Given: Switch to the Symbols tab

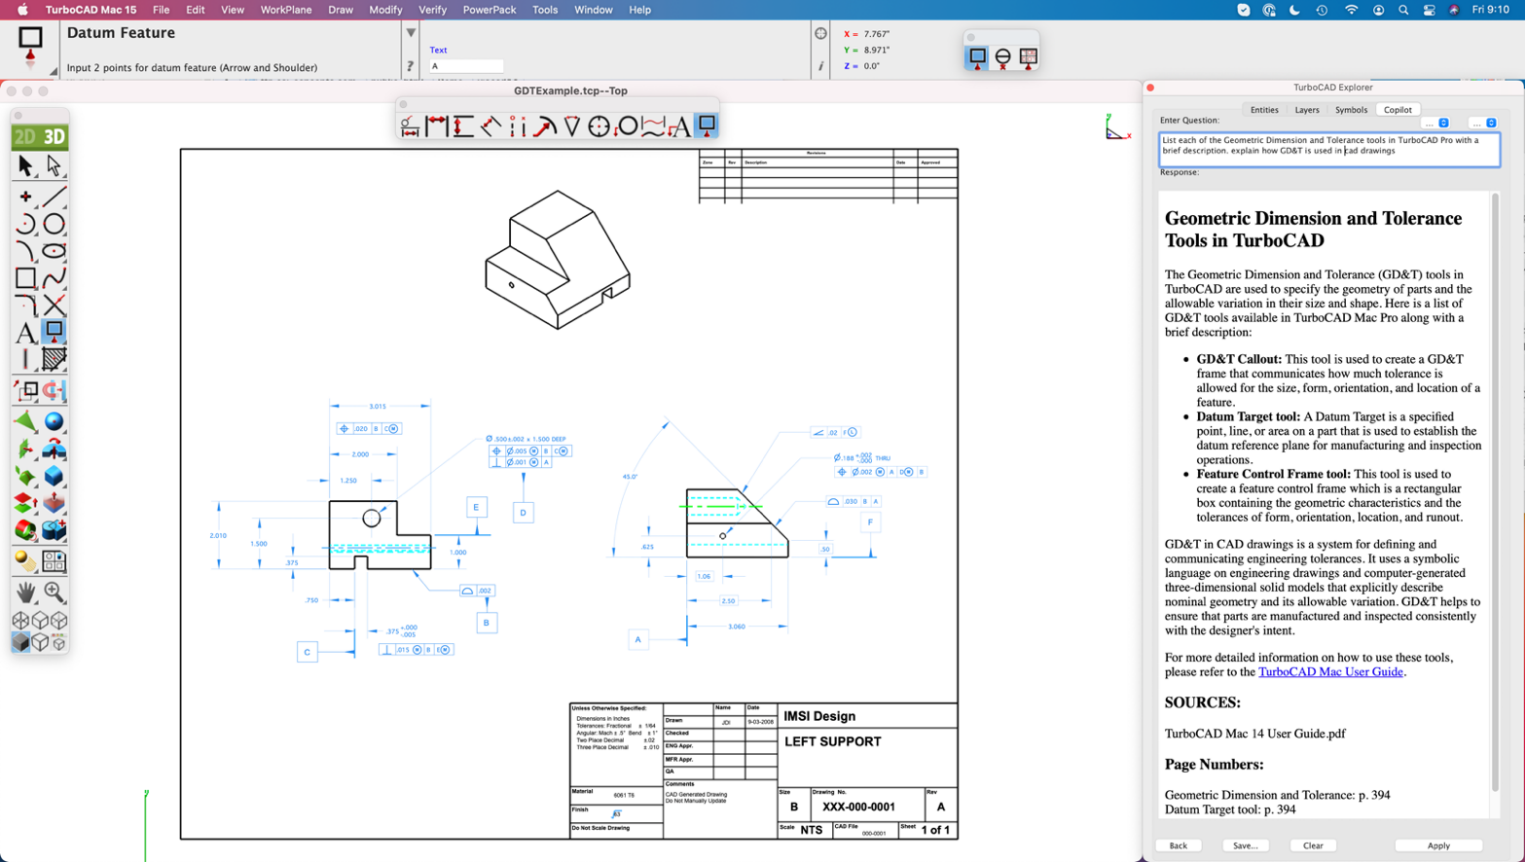Looking at the screenshot, I should point(1351,110).
